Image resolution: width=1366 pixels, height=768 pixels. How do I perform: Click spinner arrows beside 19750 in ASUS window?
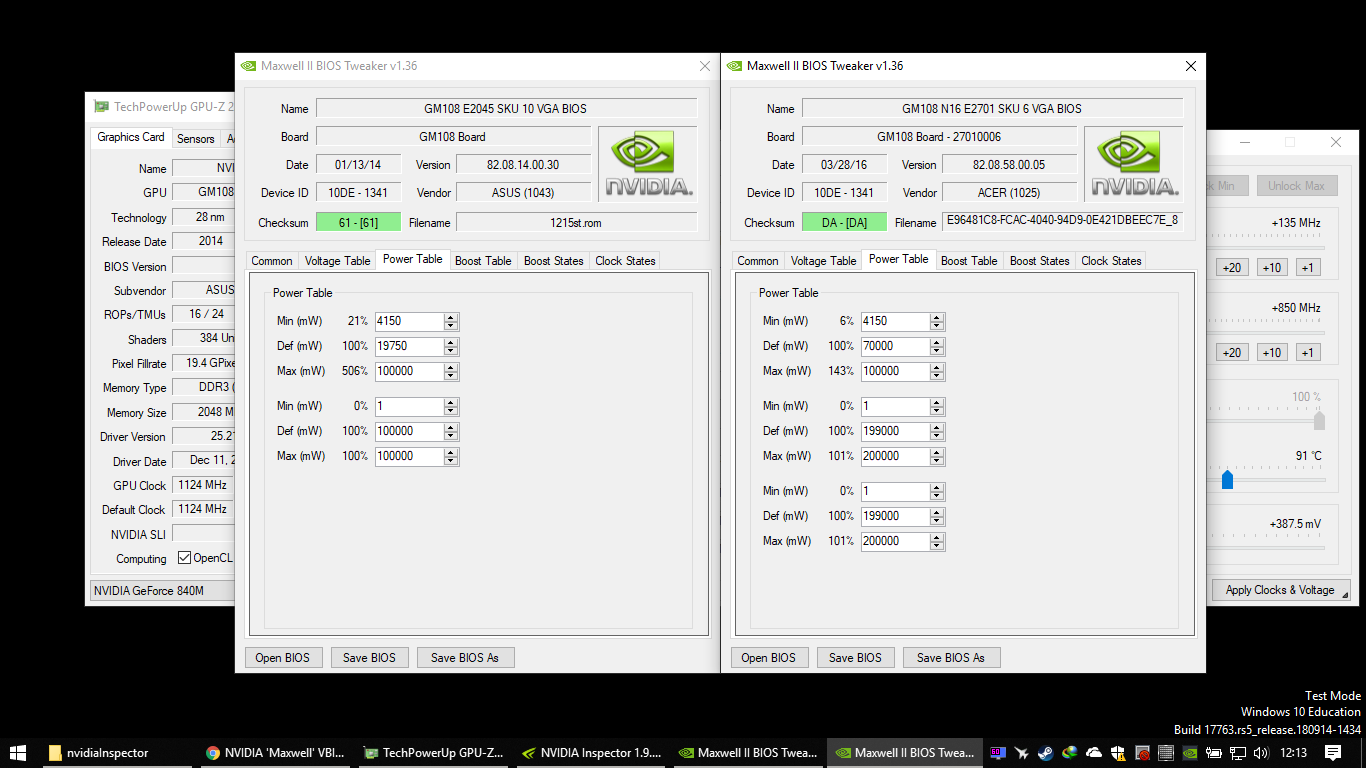[451, 346]
